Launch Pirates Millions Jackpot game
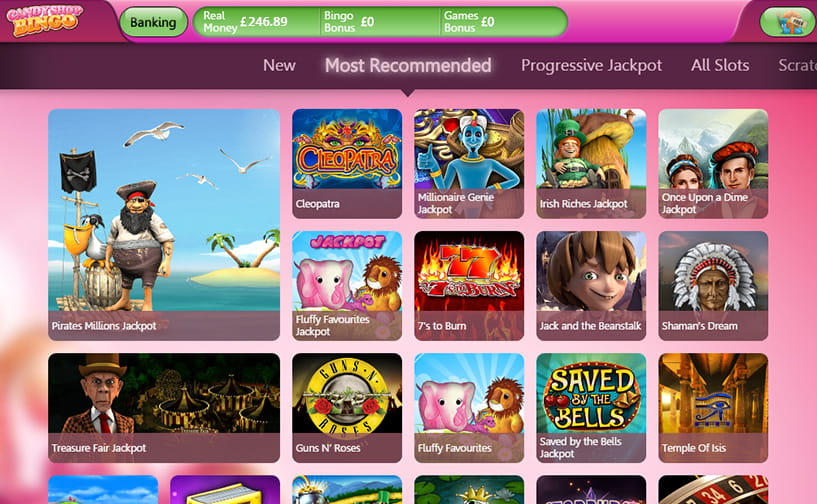 pos(164,225)
